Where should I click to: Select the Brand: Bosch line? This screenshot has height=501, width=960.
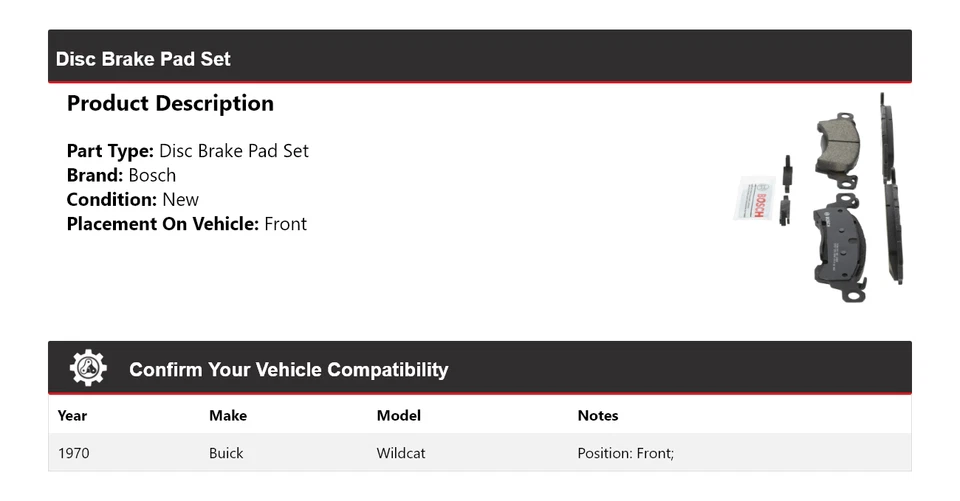click(121, 175)
